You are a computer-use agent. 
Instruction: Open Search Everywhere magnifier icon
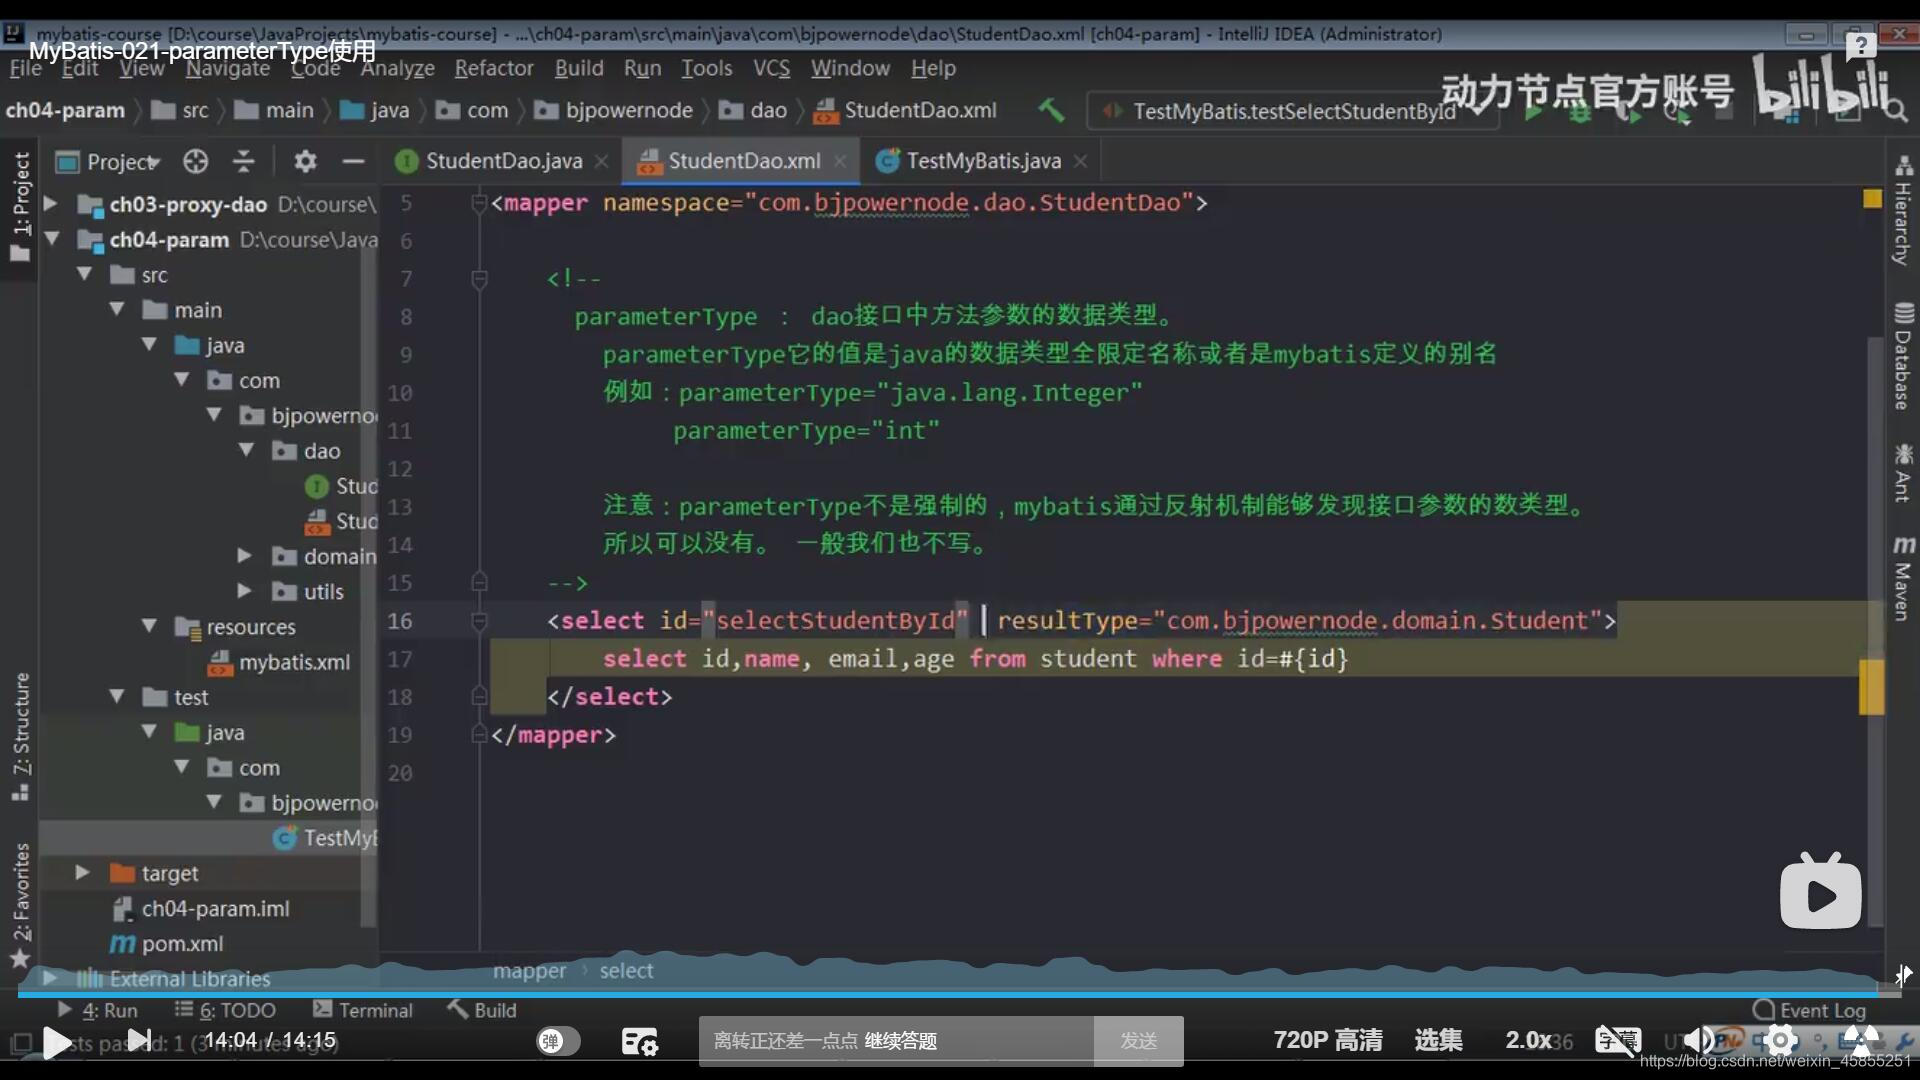pyautogui.click(x=1895, y=110)
